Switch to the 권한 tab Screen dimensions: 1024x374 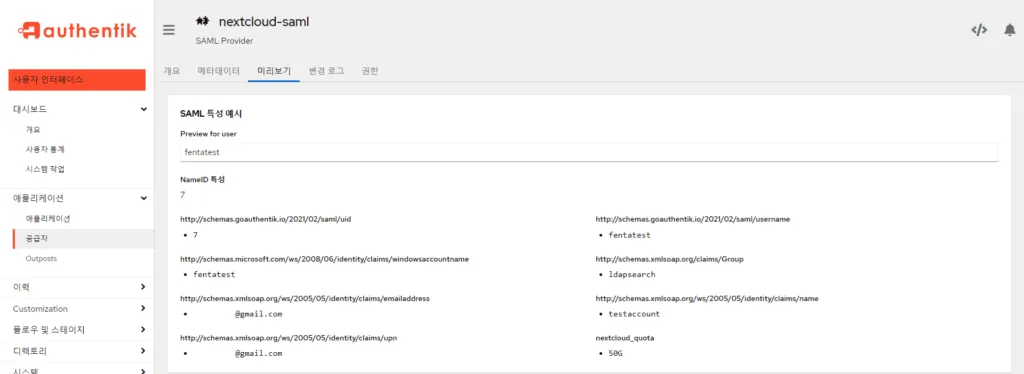tap(370, 70)
